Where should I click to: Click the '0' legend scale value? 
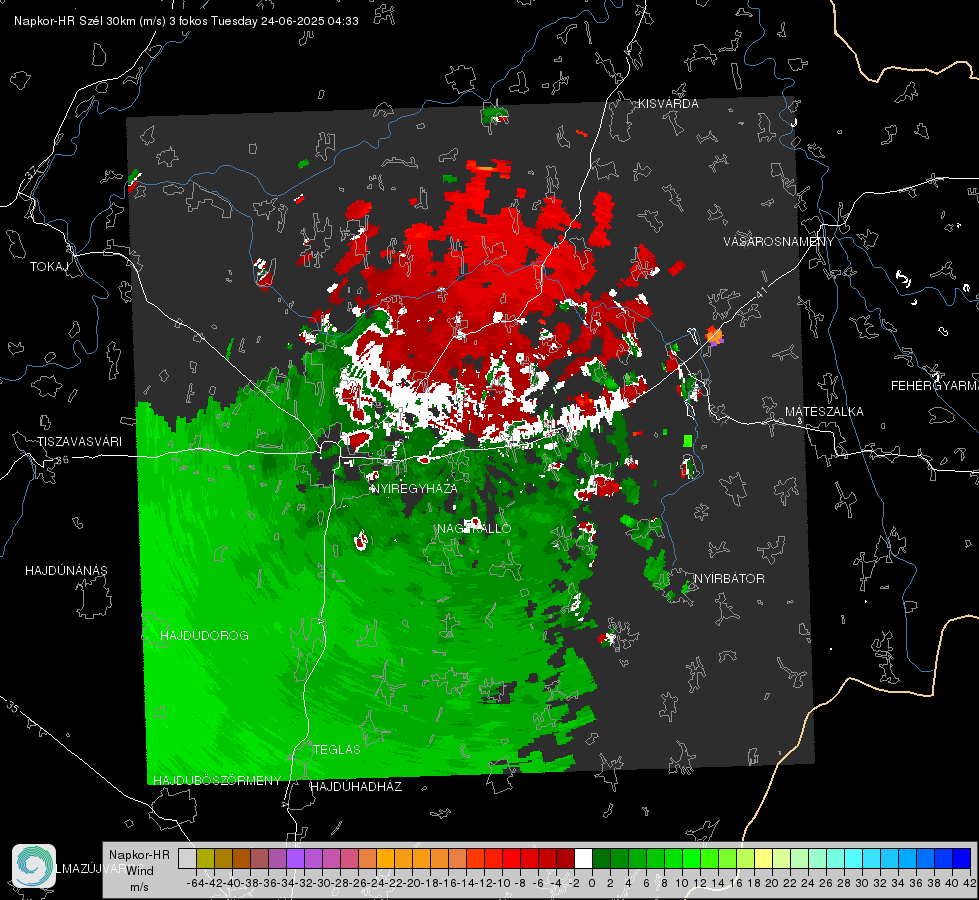[592, 883]
